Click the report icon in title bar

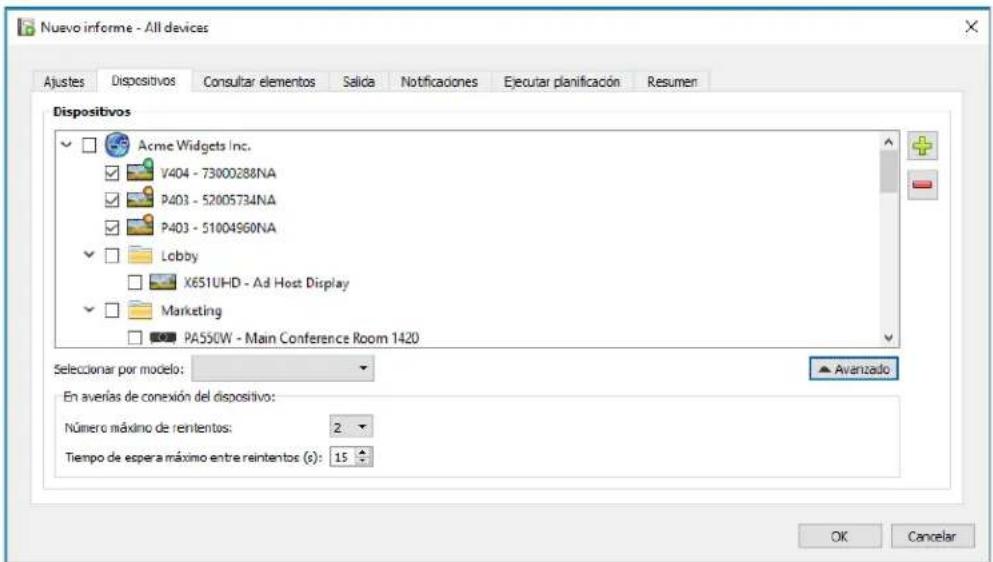[x=26, y=27]
